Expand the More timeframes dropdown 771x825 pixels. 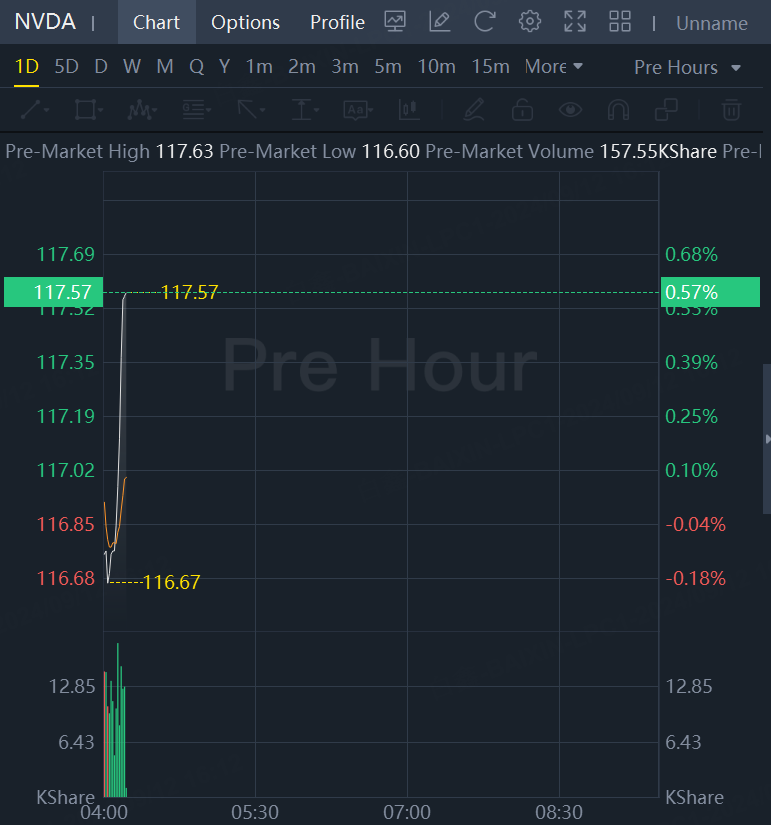pyautogui.click(x=553, y=67)
